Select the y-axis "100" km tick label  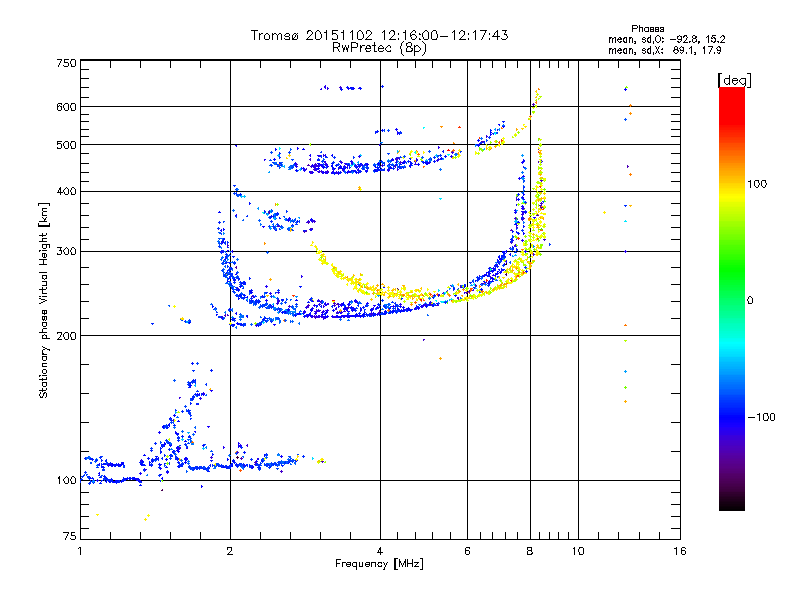[66, 480]
